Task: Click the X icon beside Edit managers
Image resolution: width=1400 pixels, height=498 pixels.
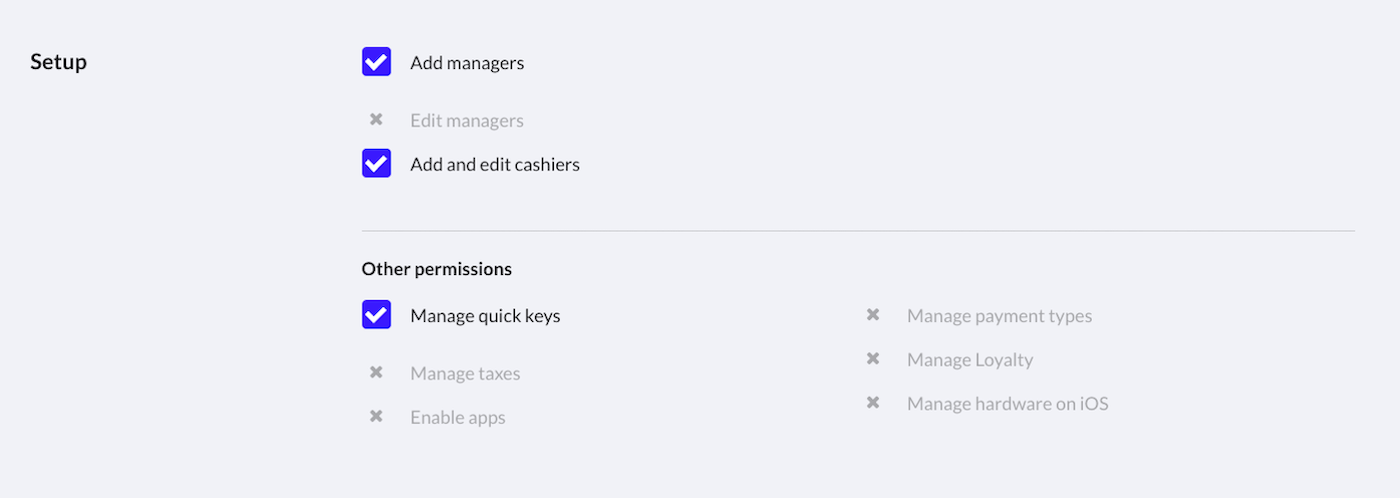Action: click(x=376, y=120)
